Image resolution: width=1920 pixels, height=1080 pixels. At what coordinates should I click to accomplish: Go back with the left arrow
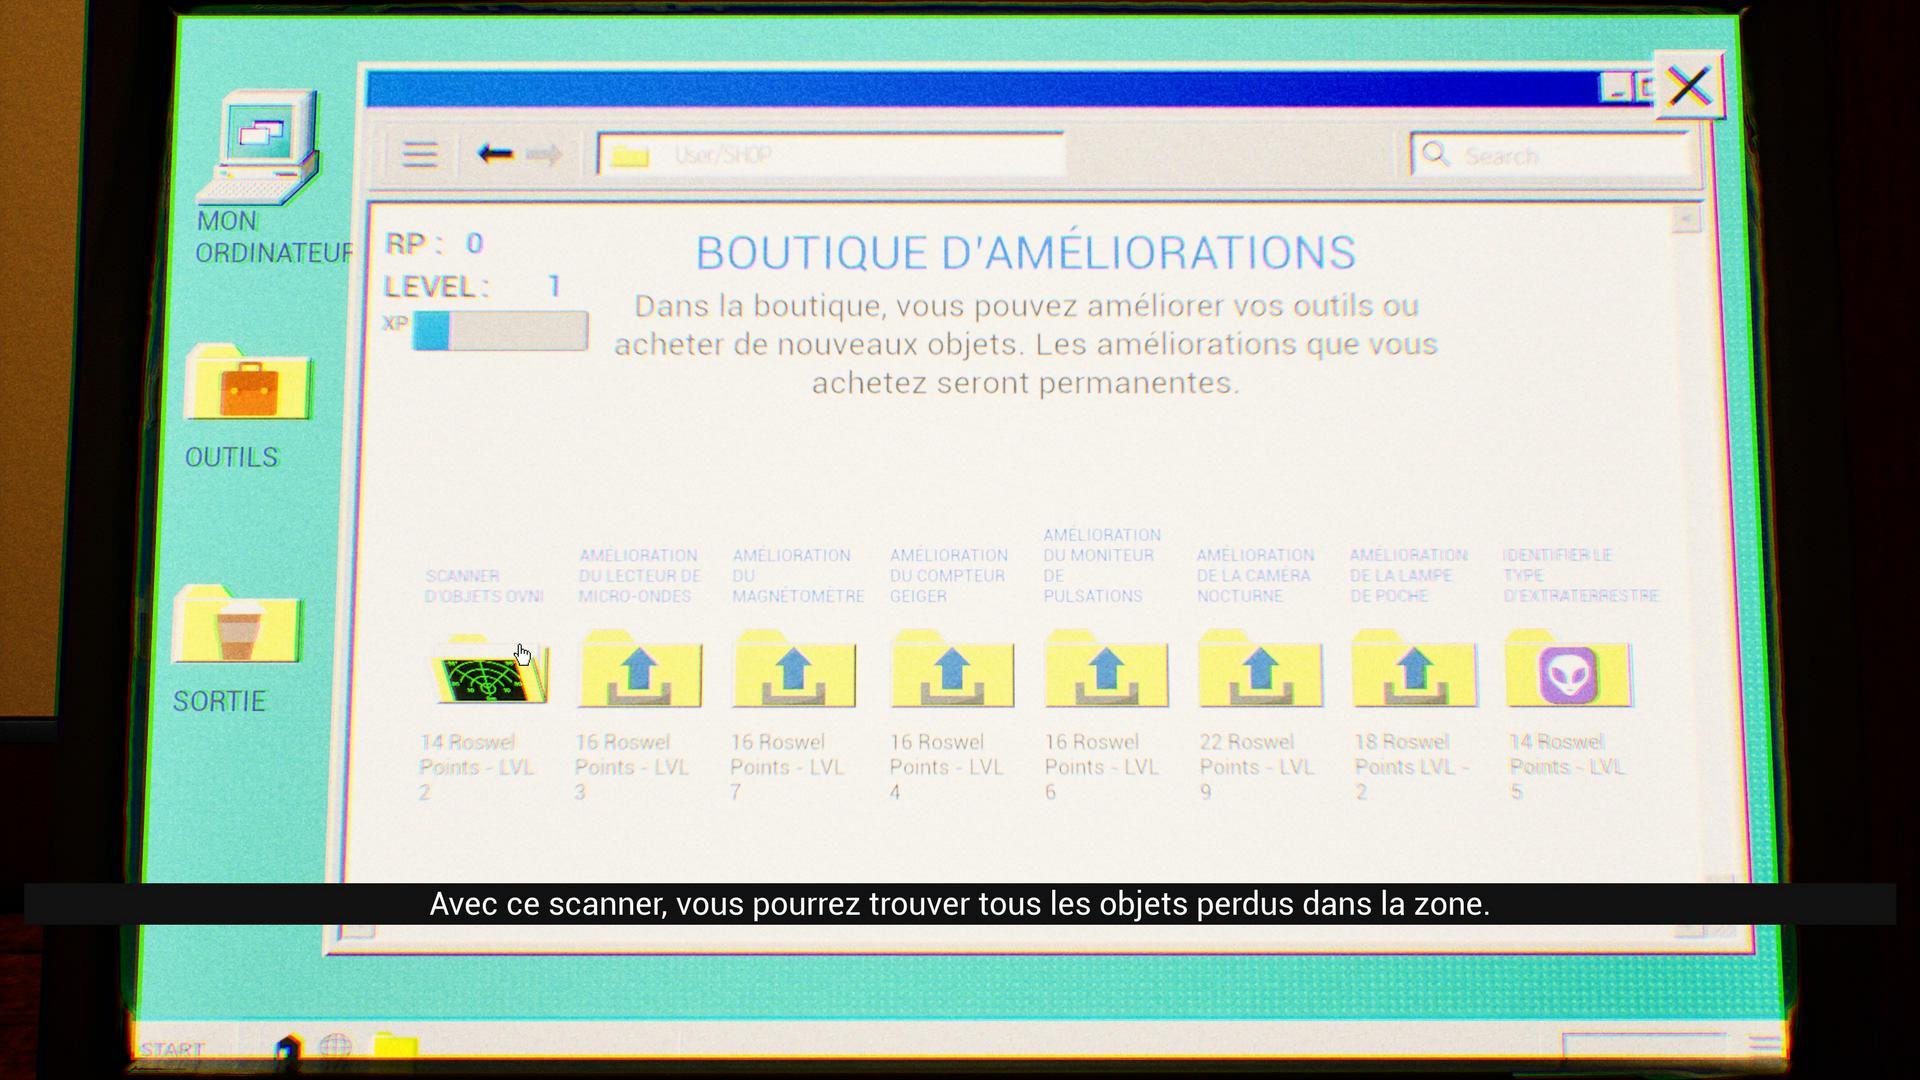(495, 154)
